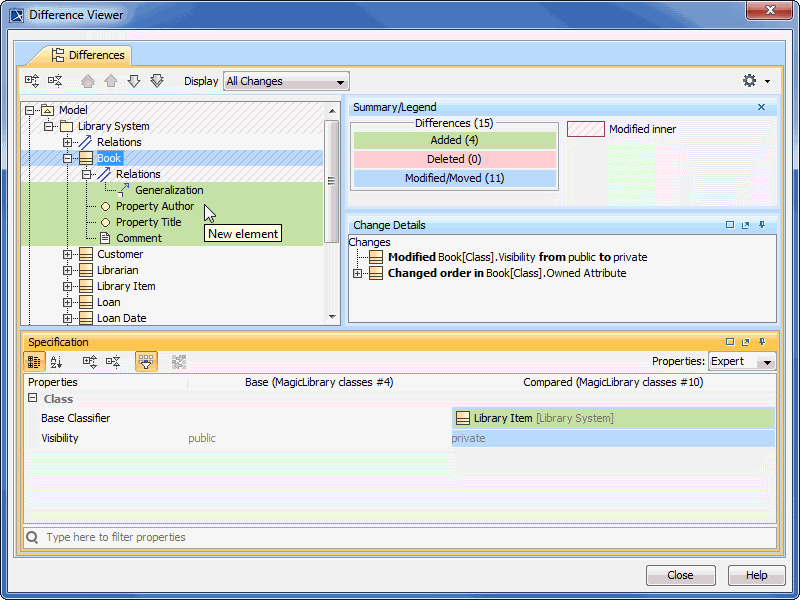
Task: Collapse the Book tree node
Action: (x=67, y=159)
